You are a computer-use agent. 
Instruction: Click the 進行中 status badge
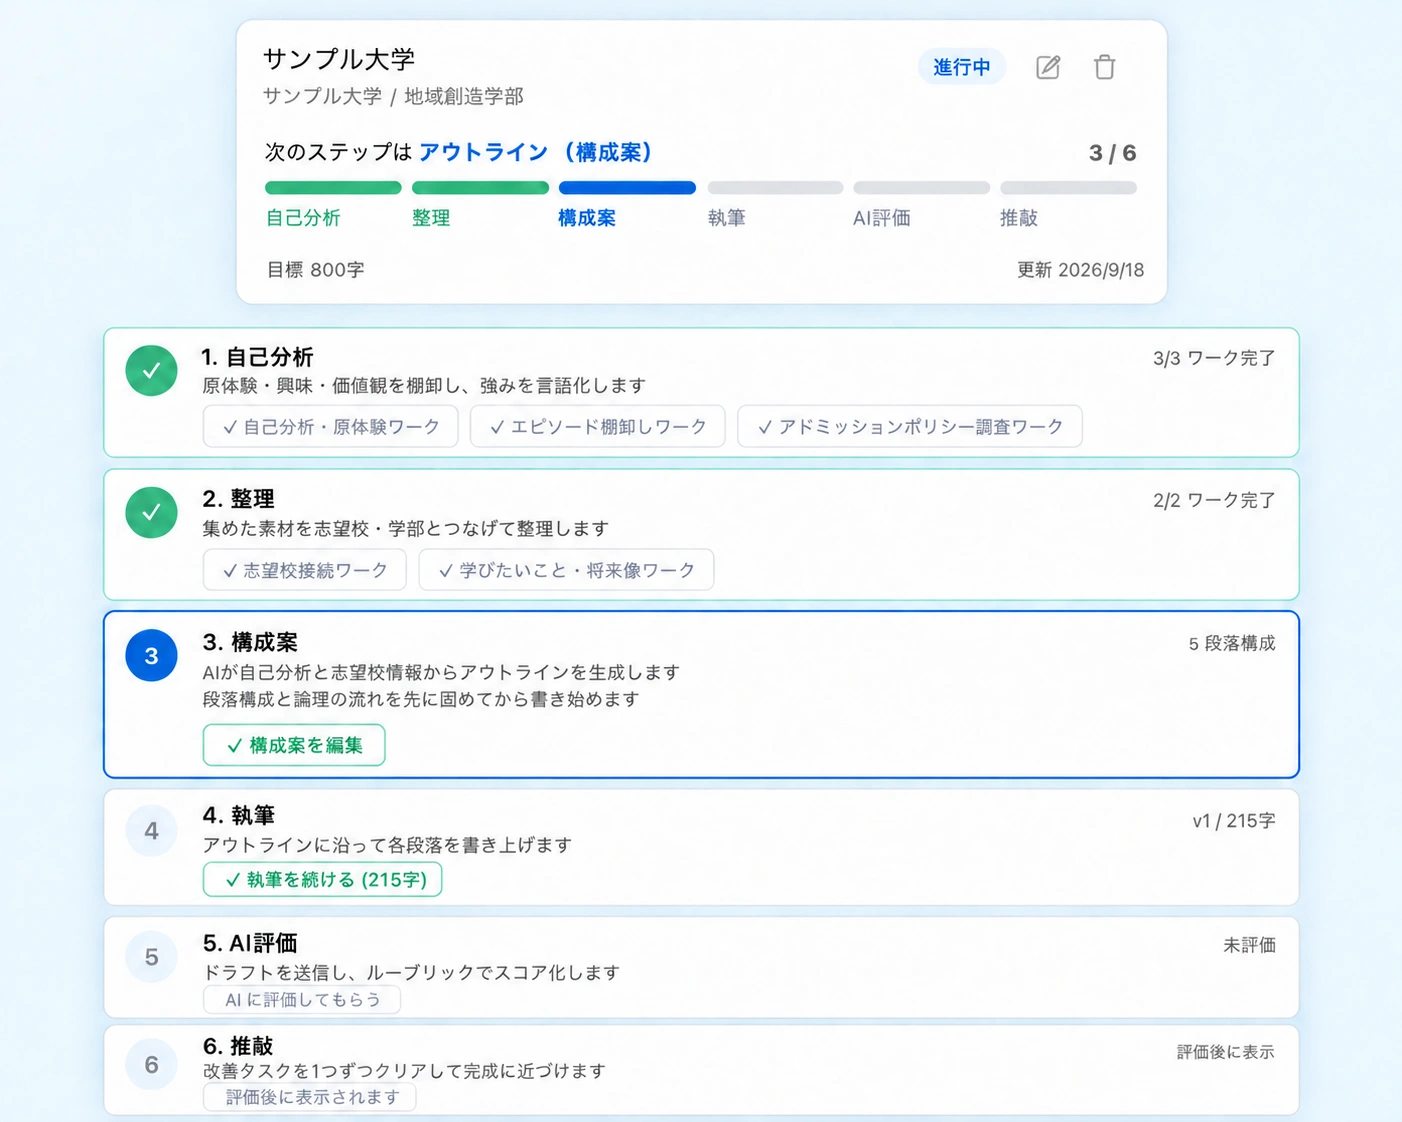coord(961,67)
